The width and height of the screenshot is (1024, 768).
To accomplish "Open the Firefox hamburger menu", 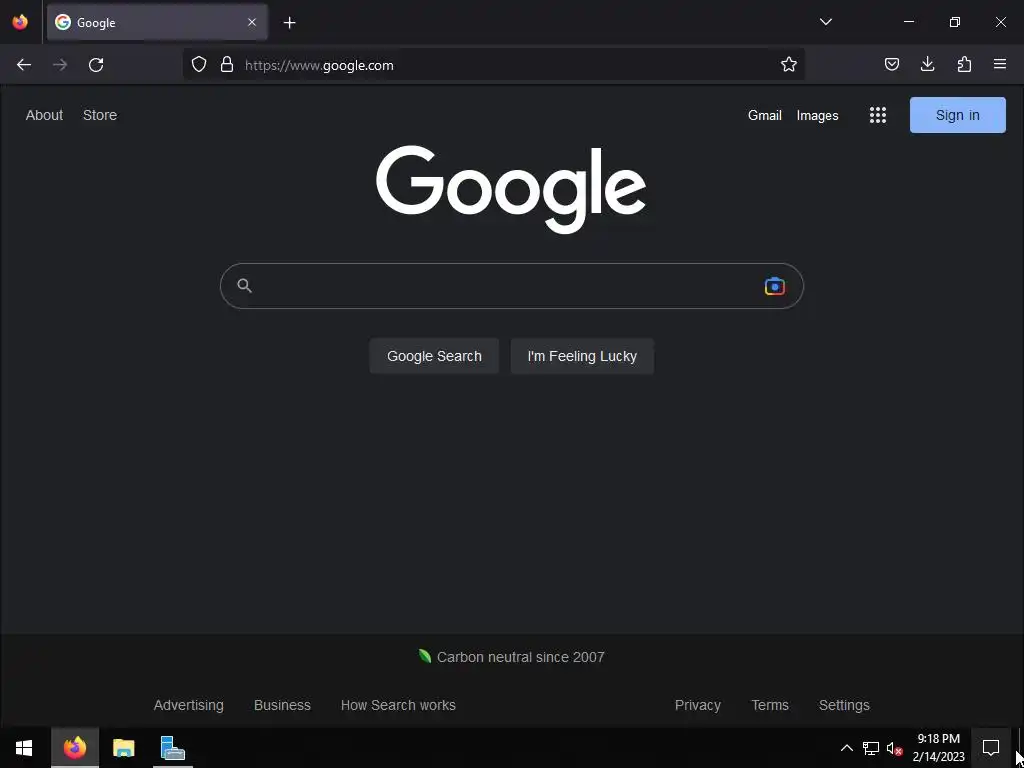I will 999,64.
